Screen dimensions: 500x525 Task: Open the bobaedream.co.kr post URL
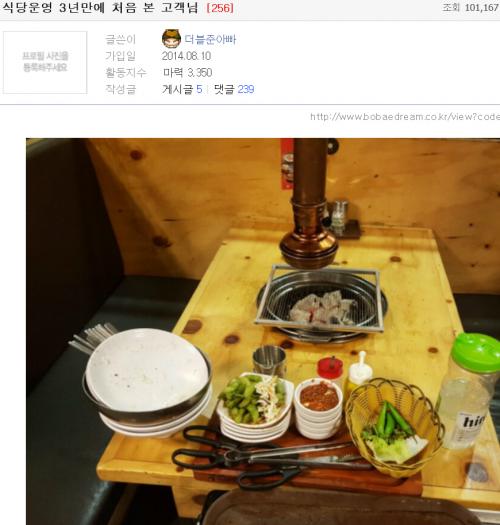pyautogui.click(x=405, y=117)
